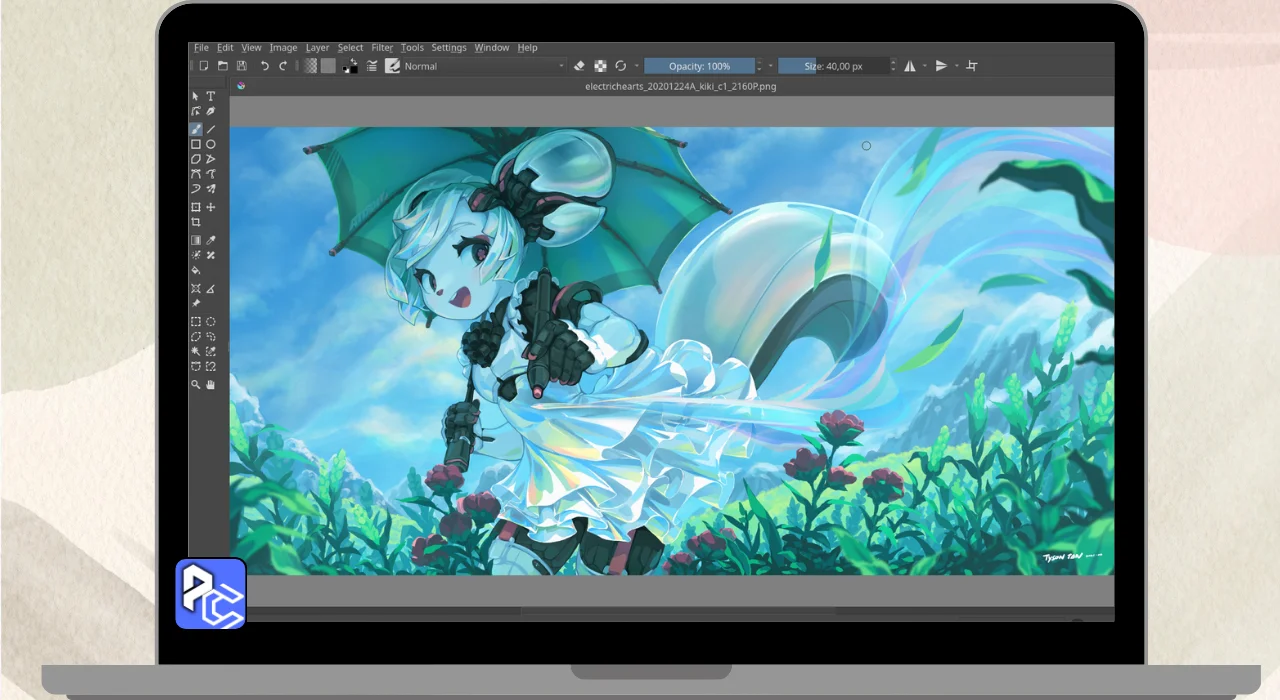This screenshot has height=700, width=1280.
Task: Select the Gradient tool
Action: pos(196,240)
